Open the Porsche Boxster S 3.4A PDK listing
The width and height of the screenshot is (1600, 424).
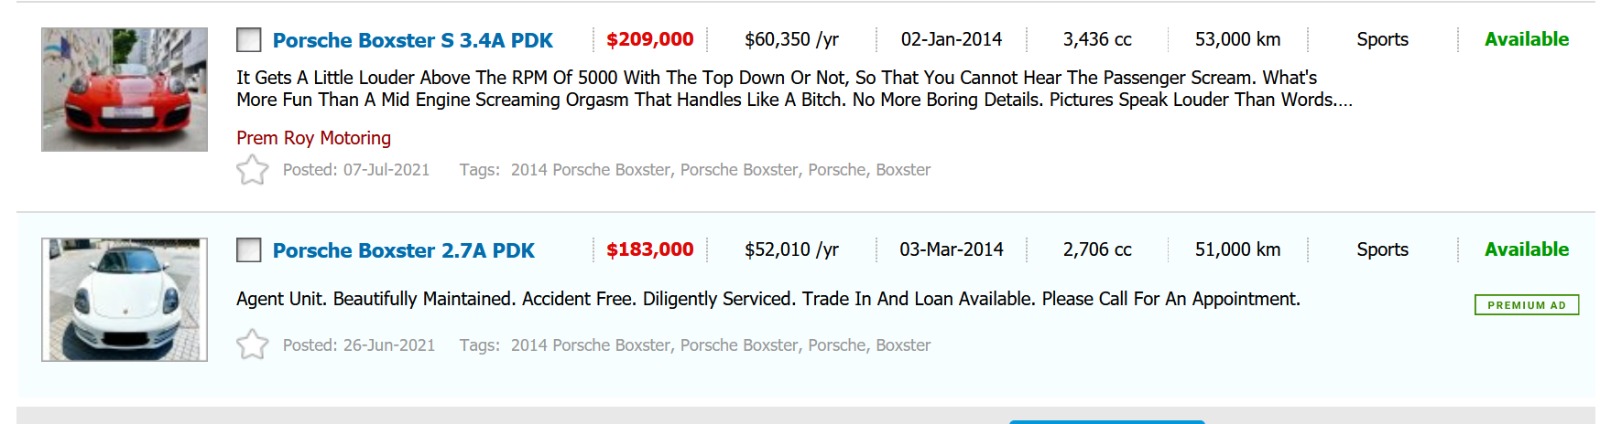(x=412, y=41)
